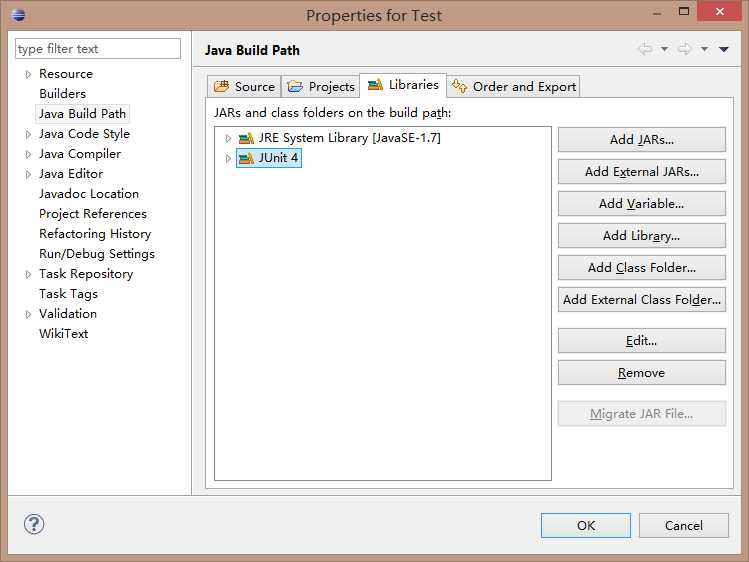Viewport: 749px width, 562px height.
Task: Focus the type filter text field
Action: click(x=98, y=49)
